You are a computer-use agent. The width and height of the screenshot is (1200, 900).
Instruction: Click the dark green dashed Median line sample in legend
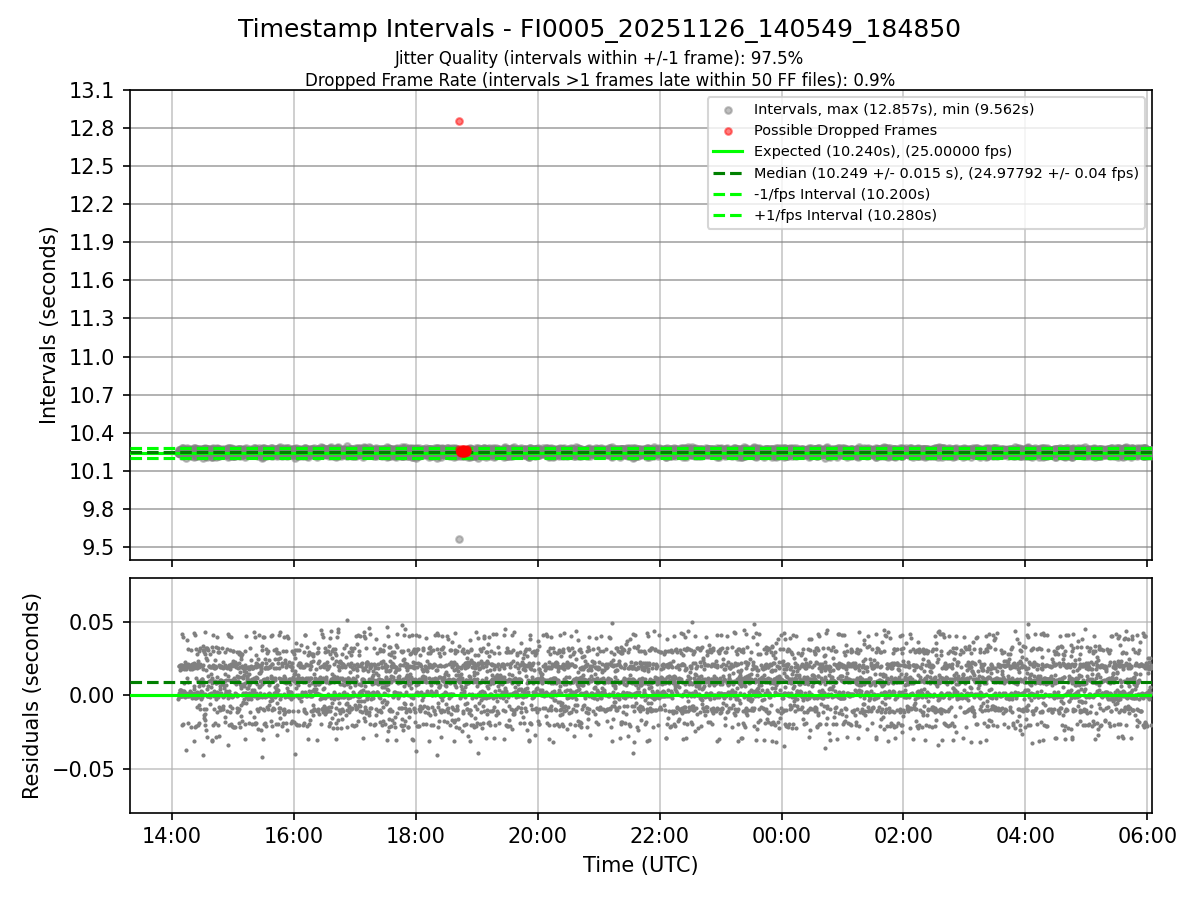pyautogui.click(x=728, y=173)
